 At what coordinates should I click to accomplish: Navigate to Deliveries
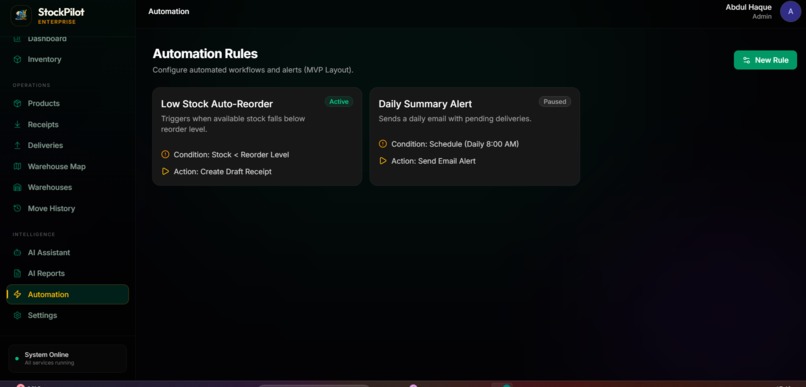pyautogui.click(x=67, y=146)
